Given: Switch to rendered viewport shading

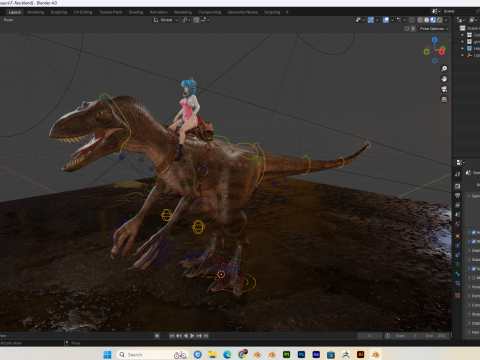Looking at the screenshot, I should (439, 20).
